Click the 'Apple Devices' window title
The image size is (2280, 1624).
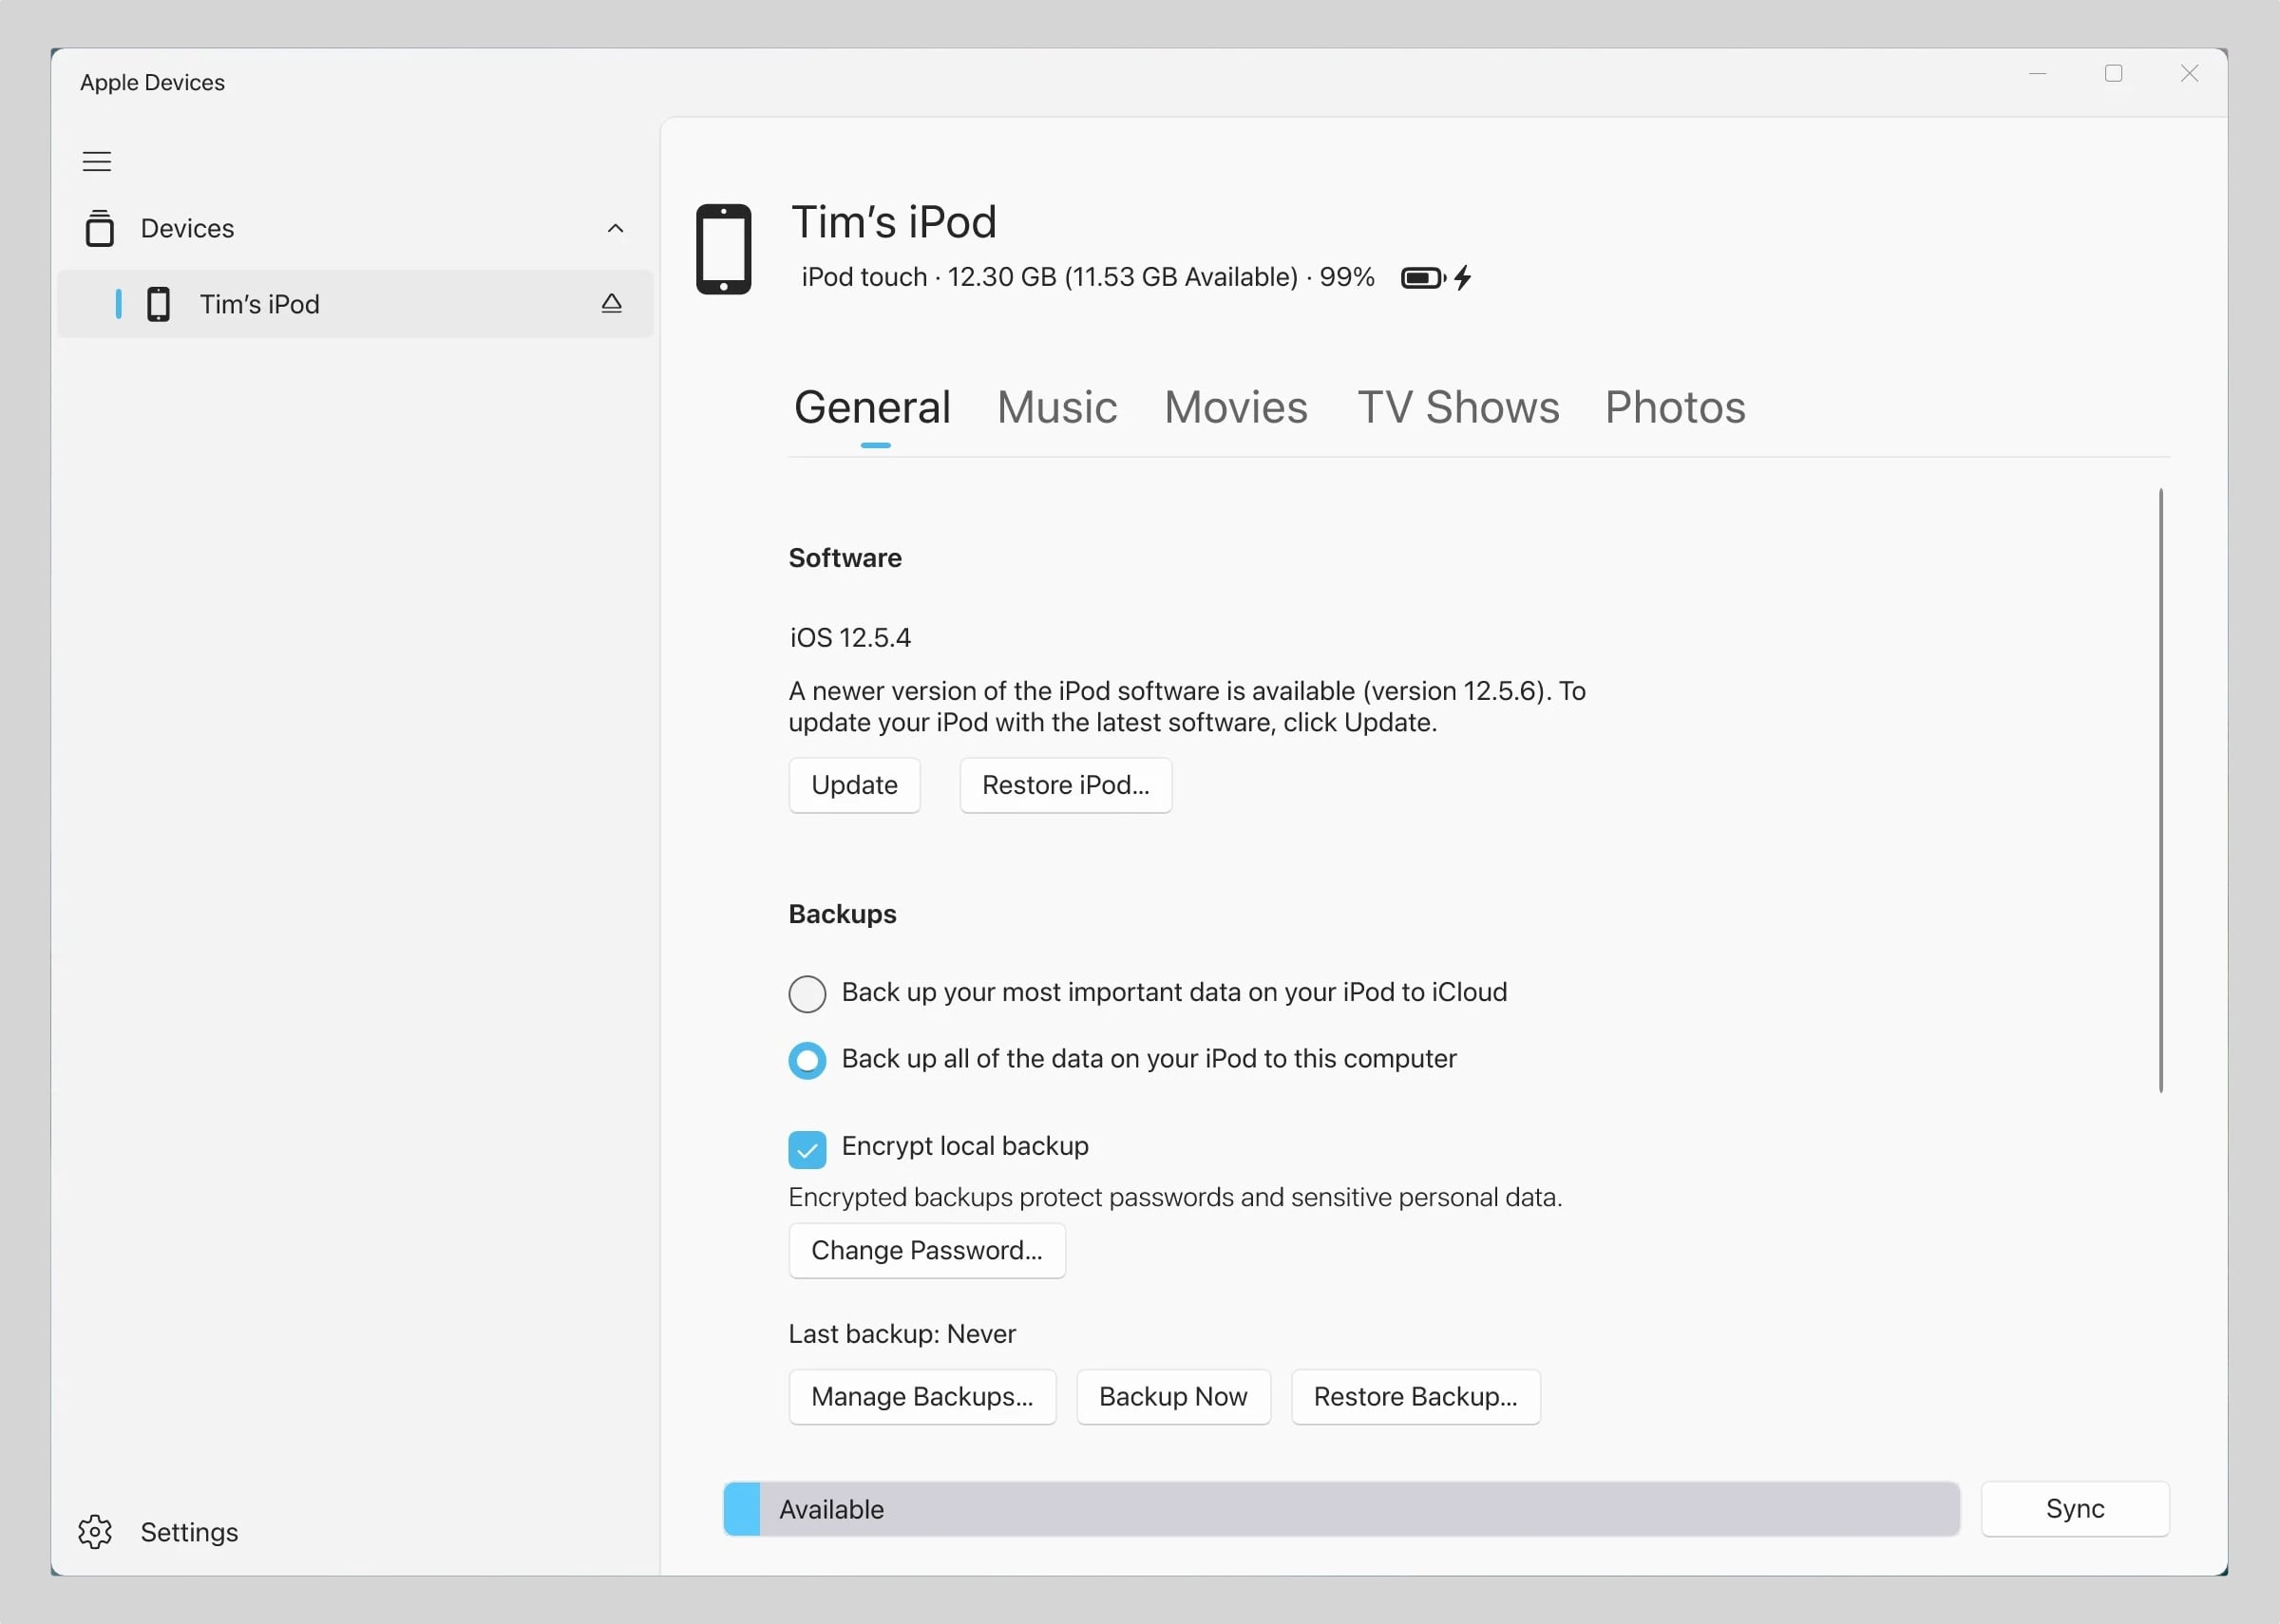click(152, 82)
